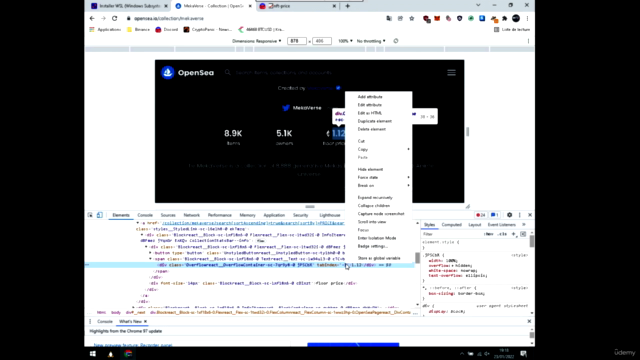Show more Styles pane tabs chevron
Screen dimensions: 640x360
524,224
